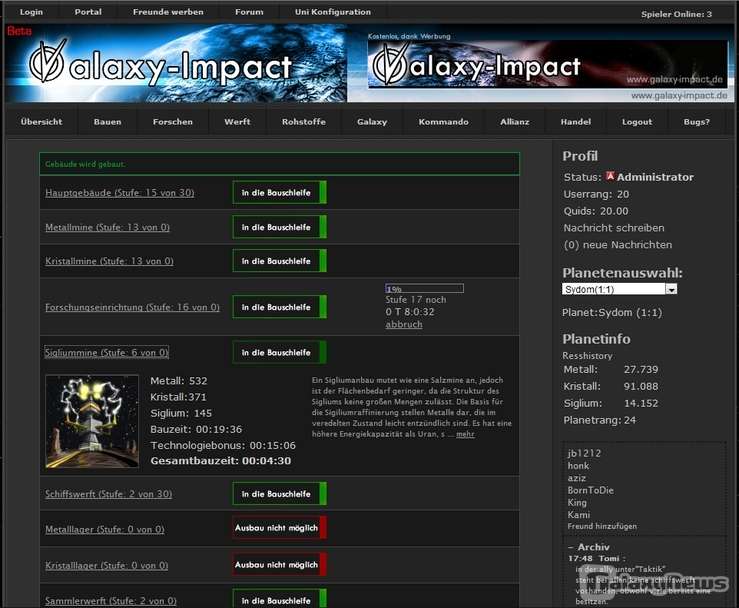Click Nachricht schreiben in profile

tap(614, 228)
